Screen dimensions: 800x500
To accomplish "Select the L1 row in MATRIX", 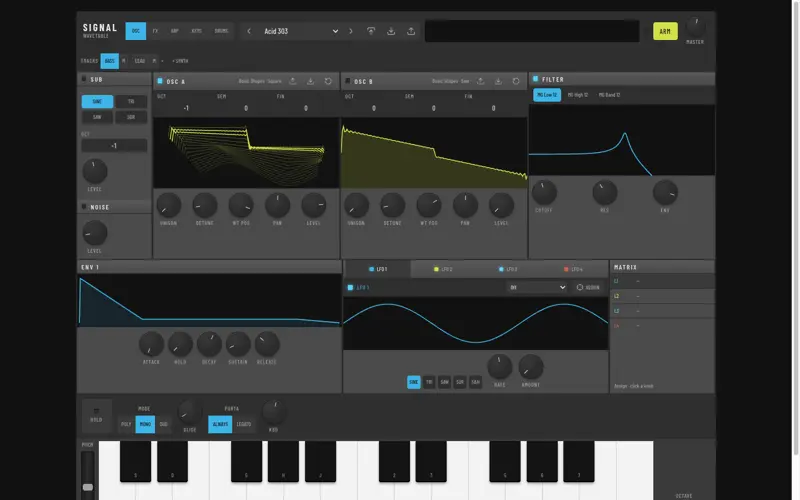I will click(662, 281).
